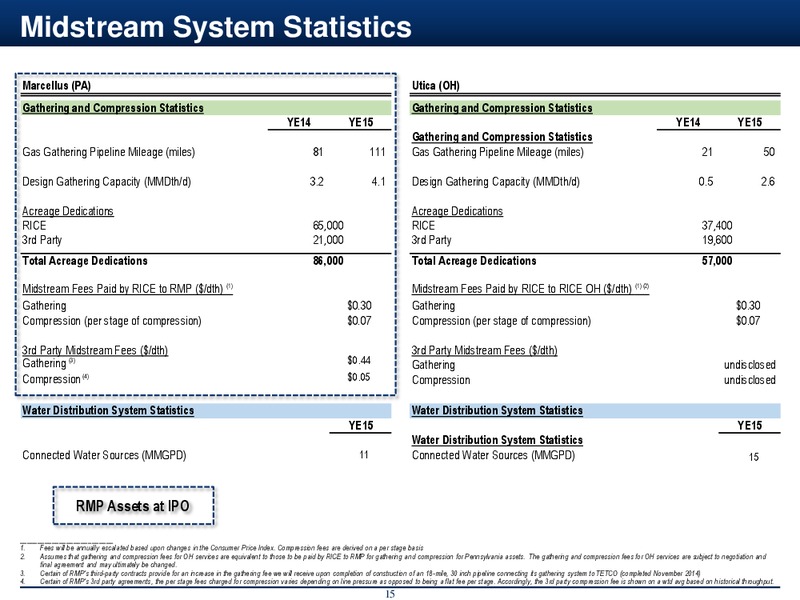Click Utica pipeline mileage YE15 value 50
The width and height of the screenshot is (800, 600).
click(769, 152)
